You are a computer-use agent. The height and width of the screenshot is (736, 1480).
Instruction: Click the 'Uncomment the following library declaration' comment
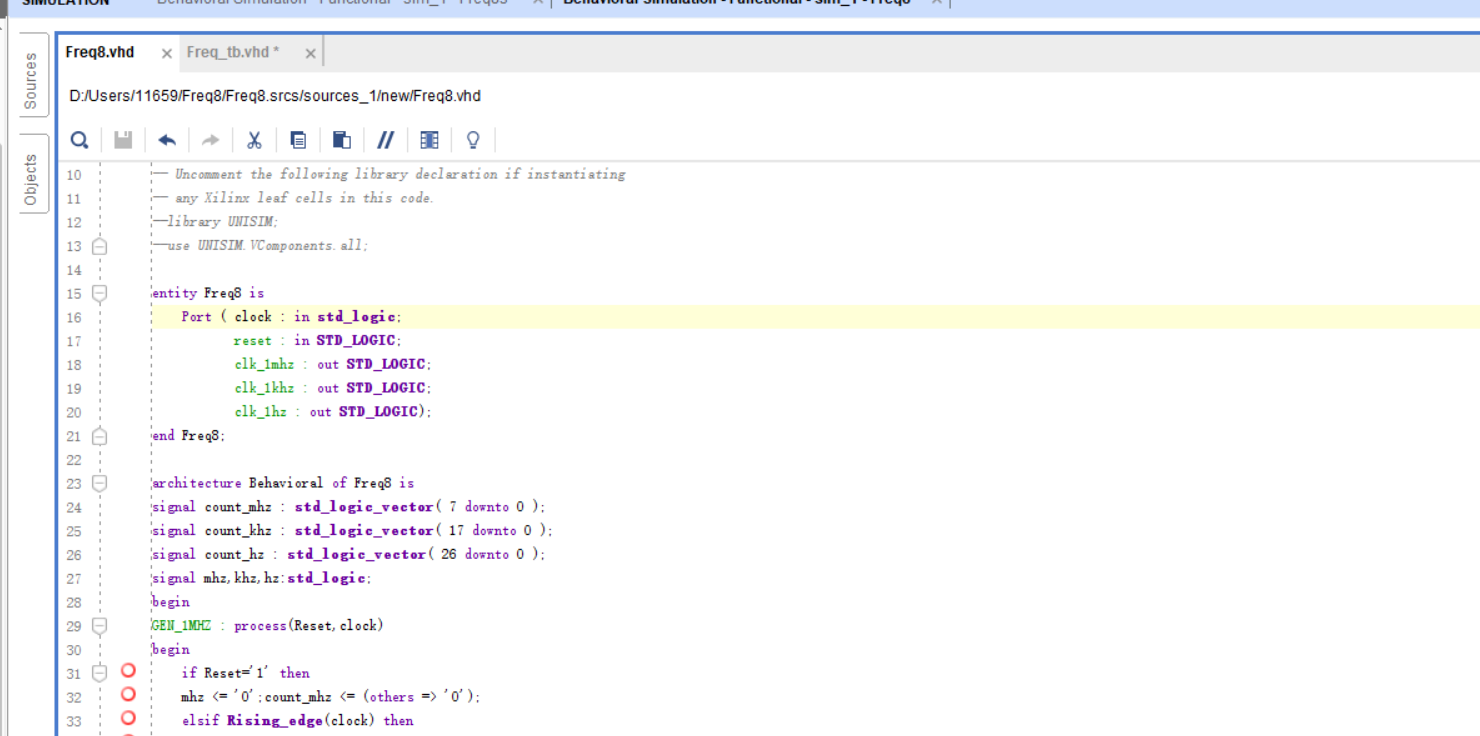[x=389, y=174]
